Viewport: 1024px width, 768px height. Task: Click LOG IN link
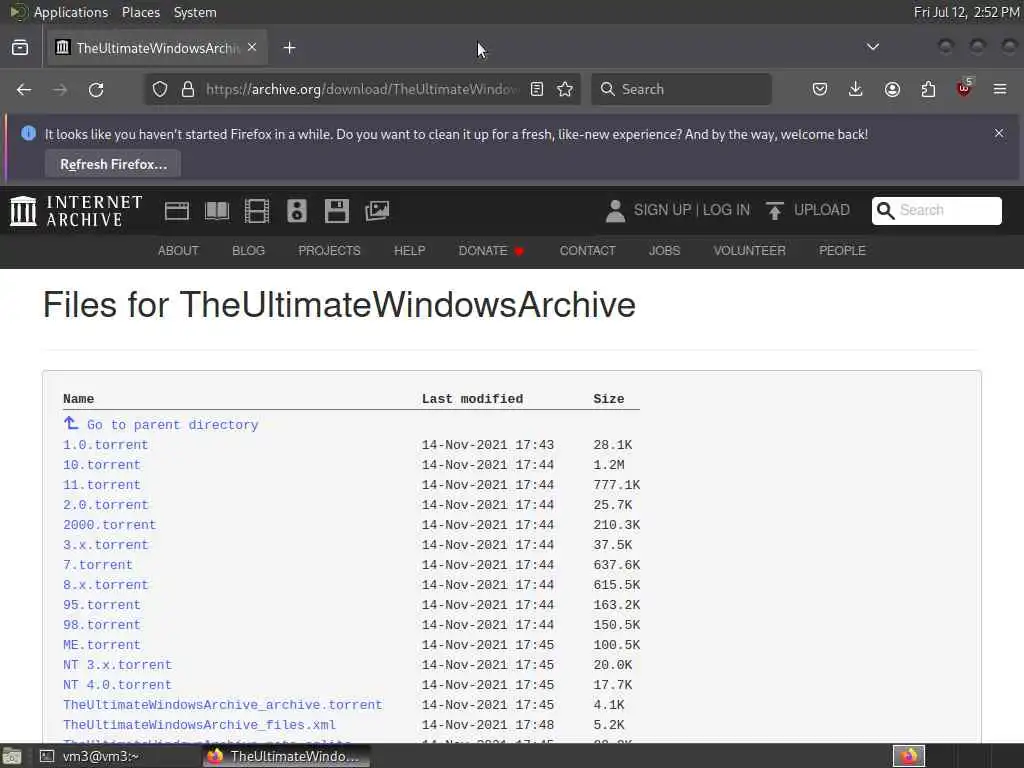(726, 210)
